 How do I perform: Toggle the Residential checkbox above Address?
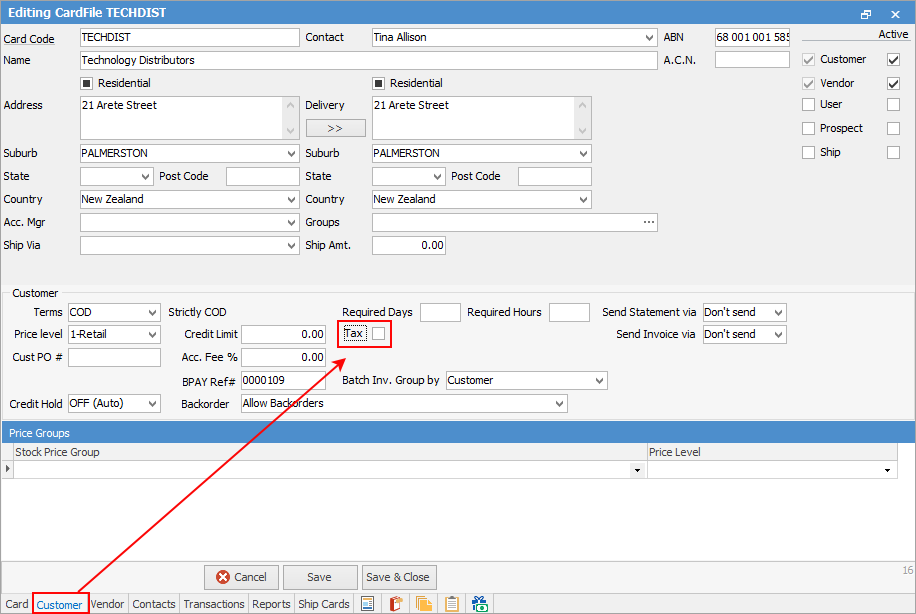pyautogui.click(x=87, y=83)
